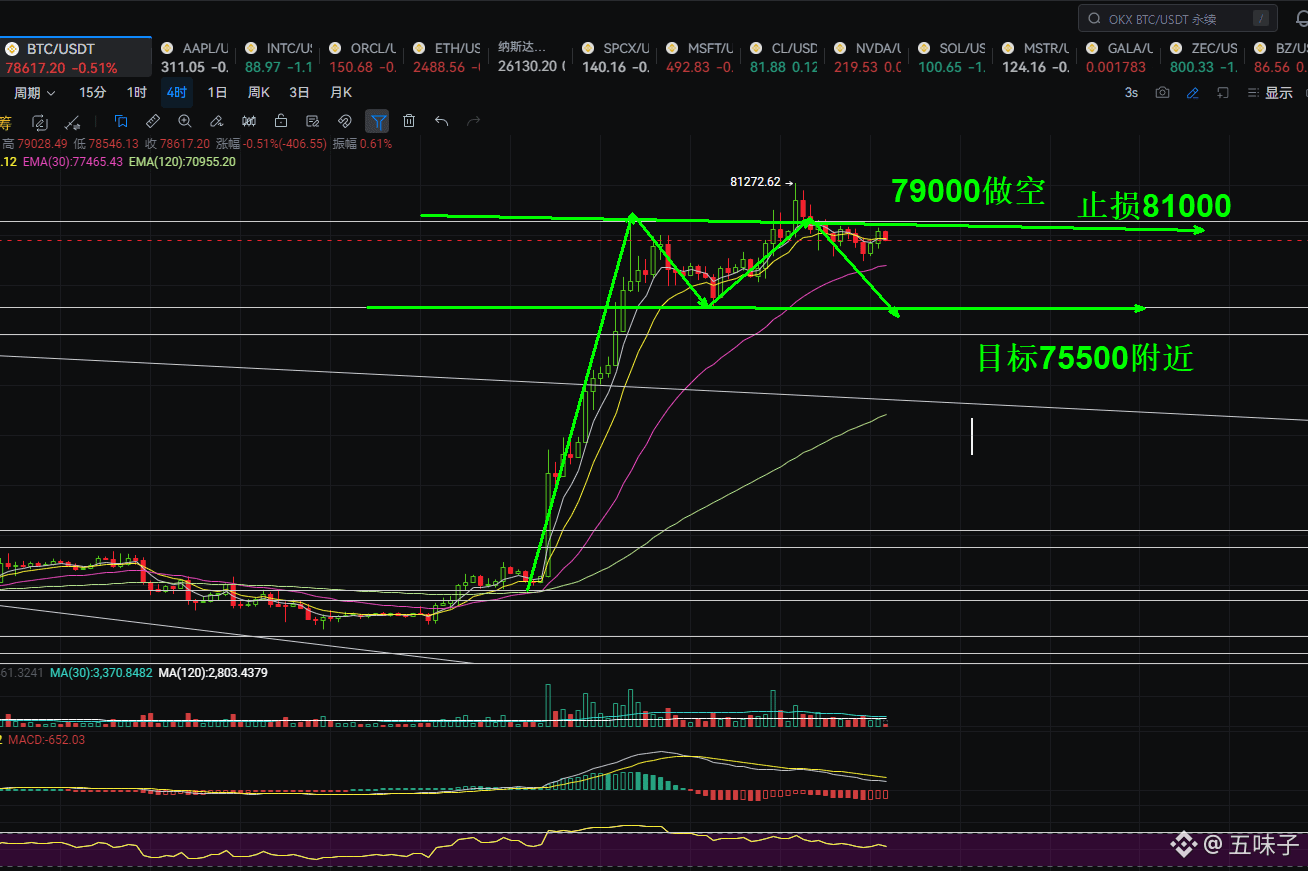
Task: Click the 3s refresh interval button
Action: 1131,92
